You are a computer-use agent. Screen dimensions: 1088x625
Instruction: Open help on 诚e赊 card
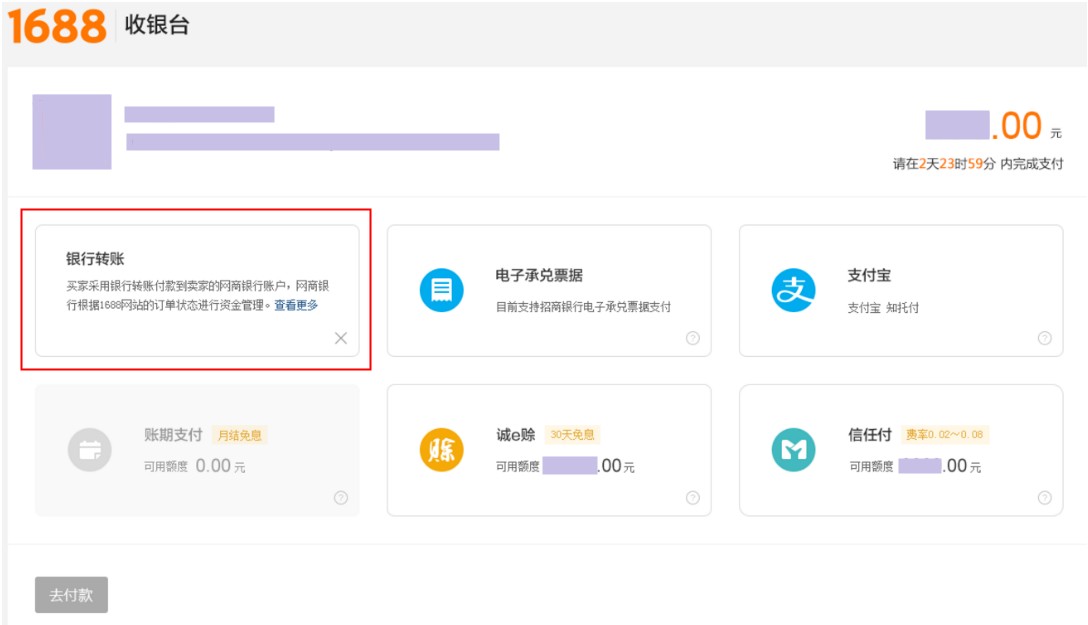692,497
